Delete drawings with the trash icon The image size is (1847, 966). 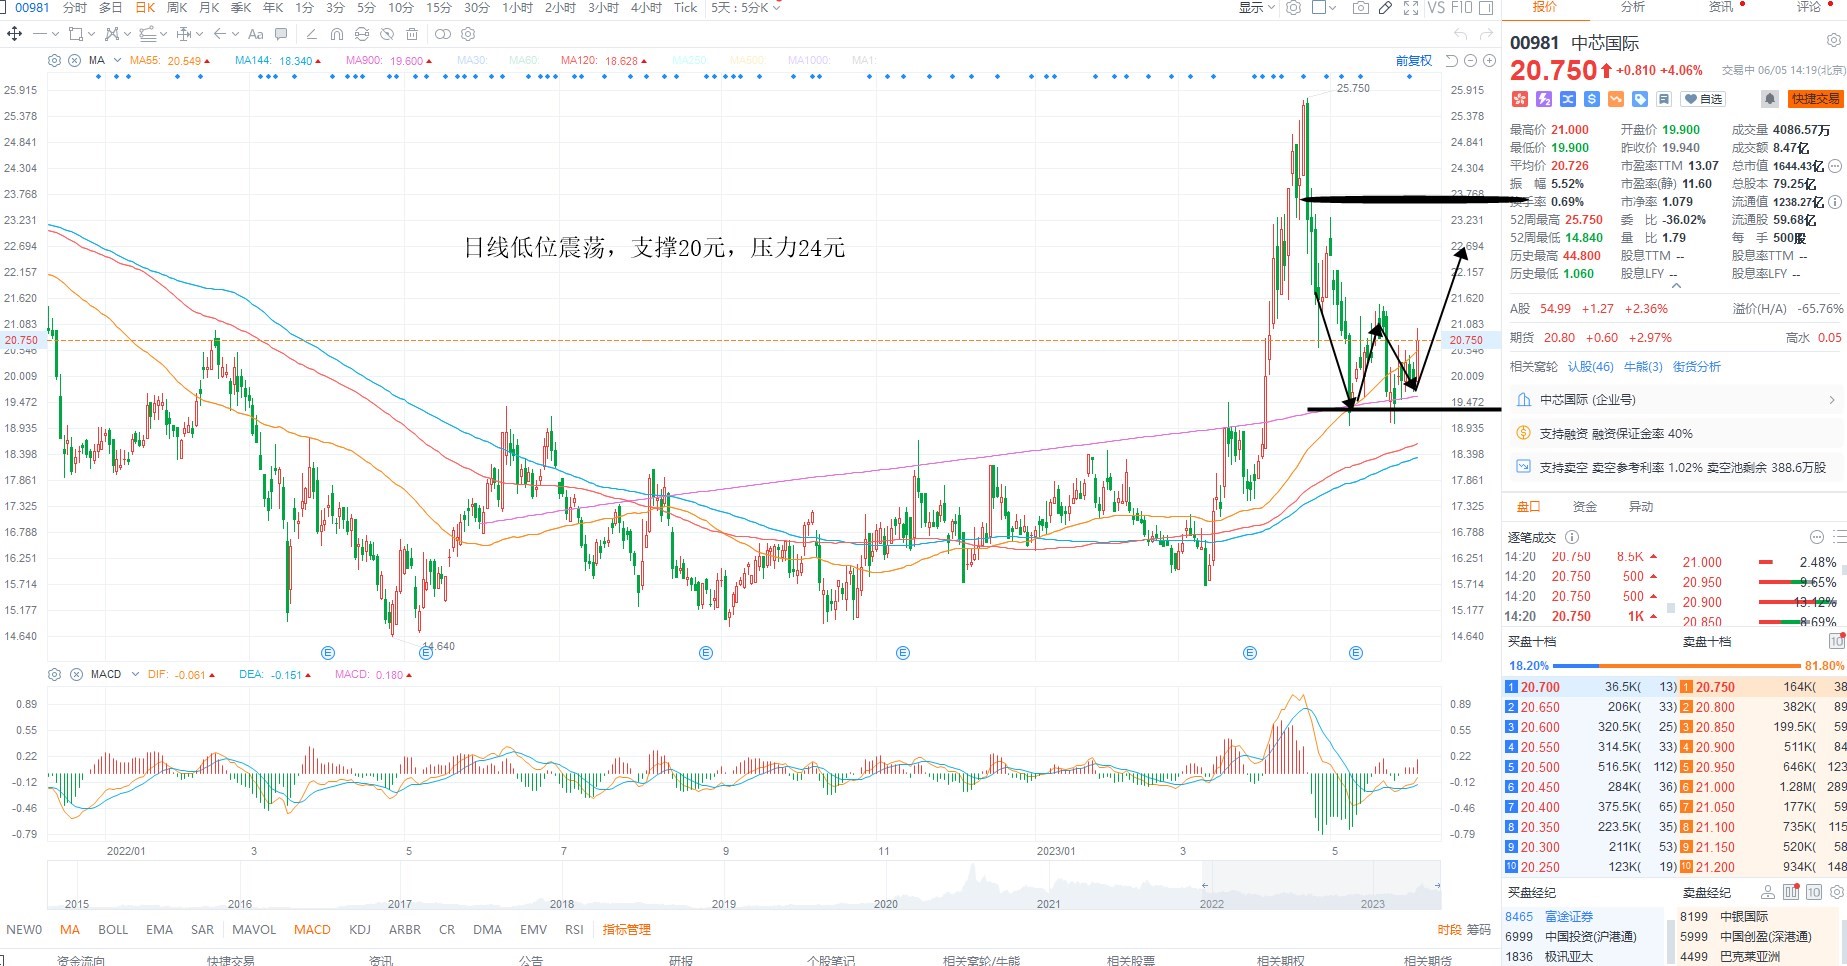coord(413,34)
